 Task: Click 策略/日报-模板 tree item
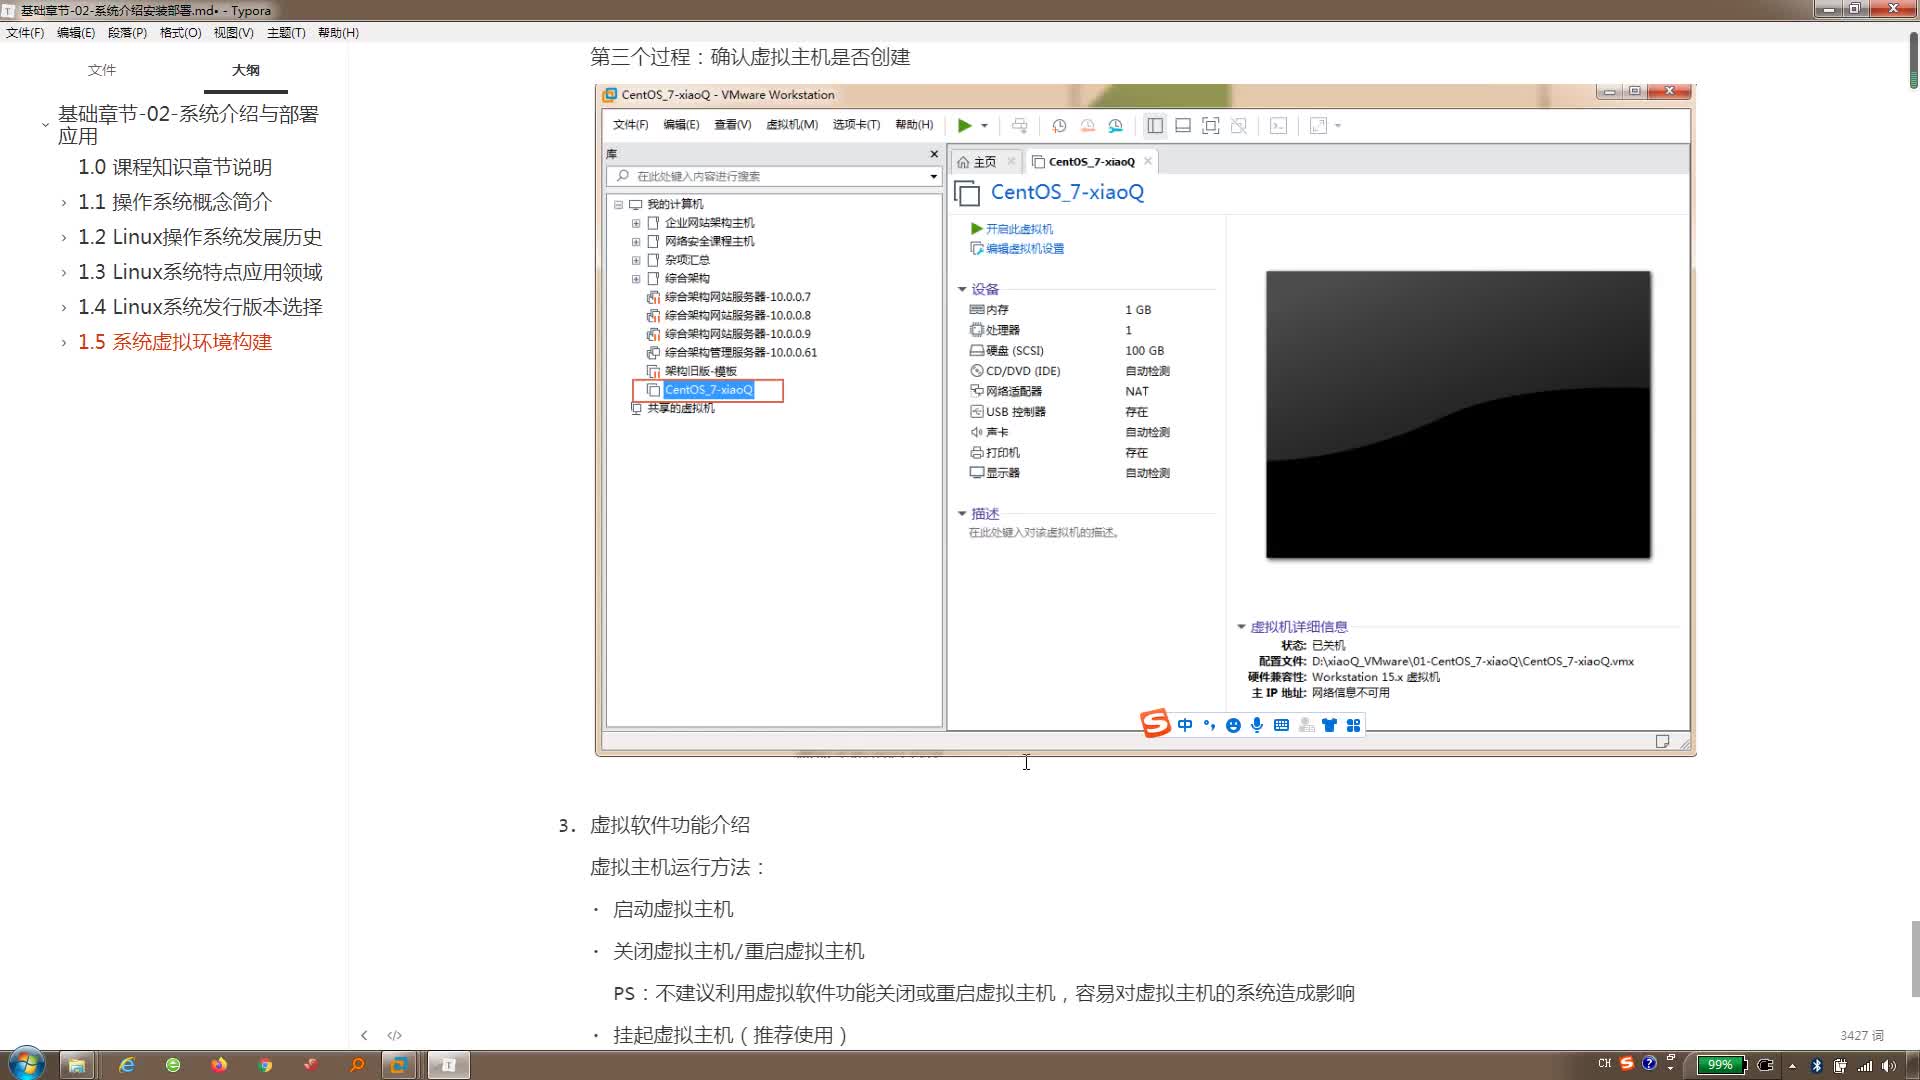699,371
